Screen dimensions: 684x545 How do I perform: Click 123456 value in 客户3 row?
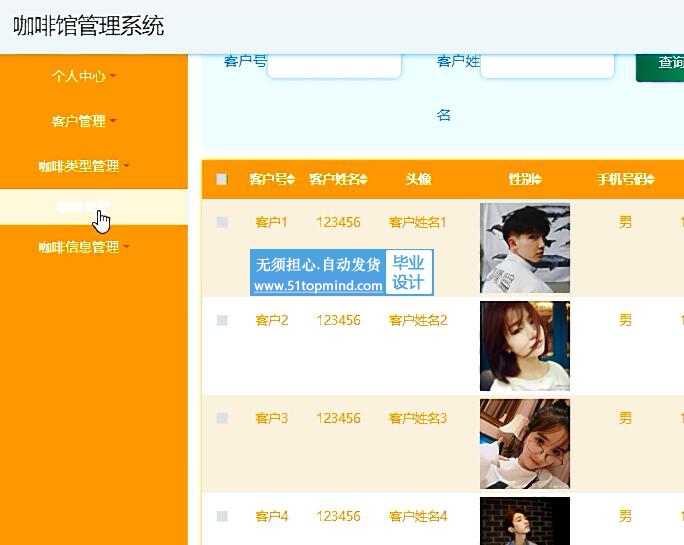(339, 418)
